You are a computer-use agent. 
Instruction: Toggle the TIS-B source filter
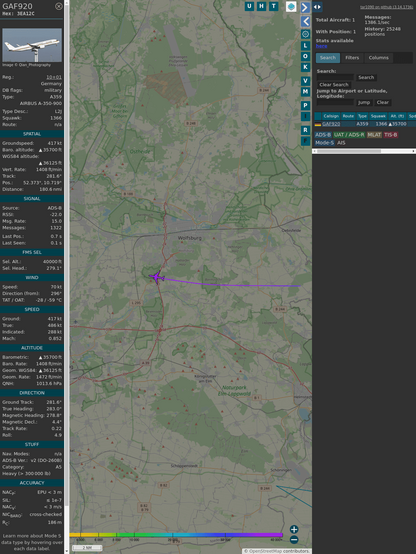coord(391,135)
